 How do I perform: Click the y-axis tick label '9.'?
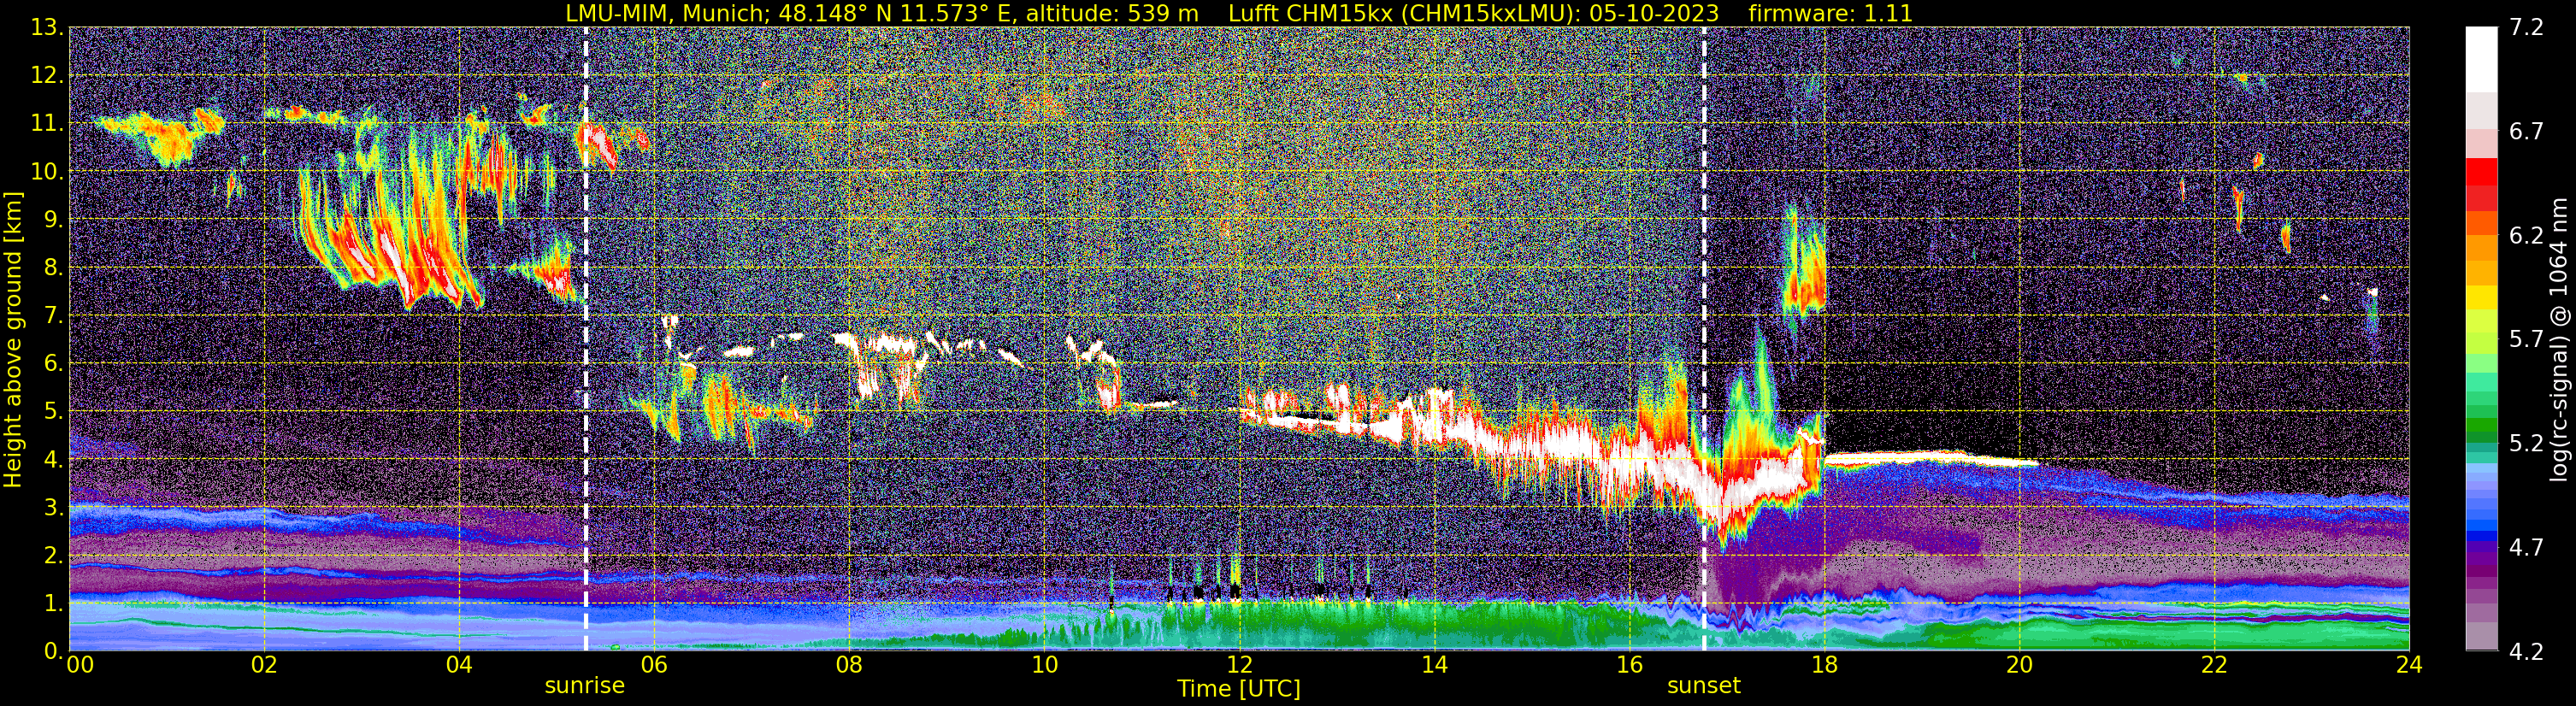[53, 220]
